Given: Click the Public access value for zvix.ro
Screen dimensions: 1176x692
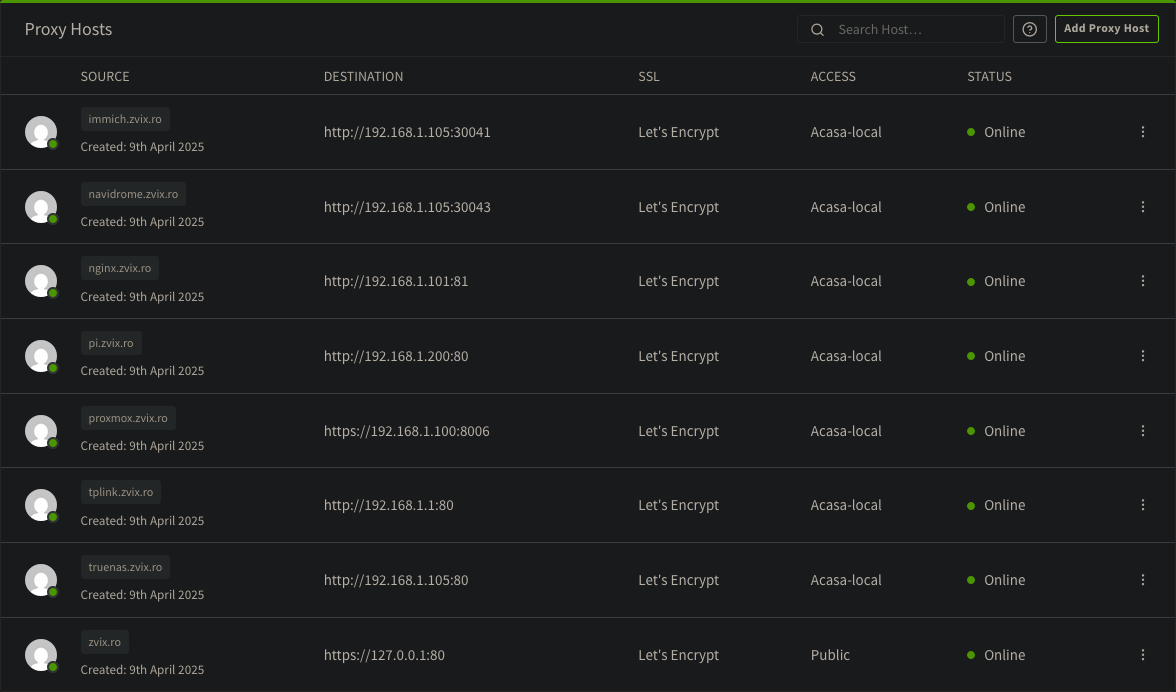Looking at the screenshot, I should click(x=830, y=655).
